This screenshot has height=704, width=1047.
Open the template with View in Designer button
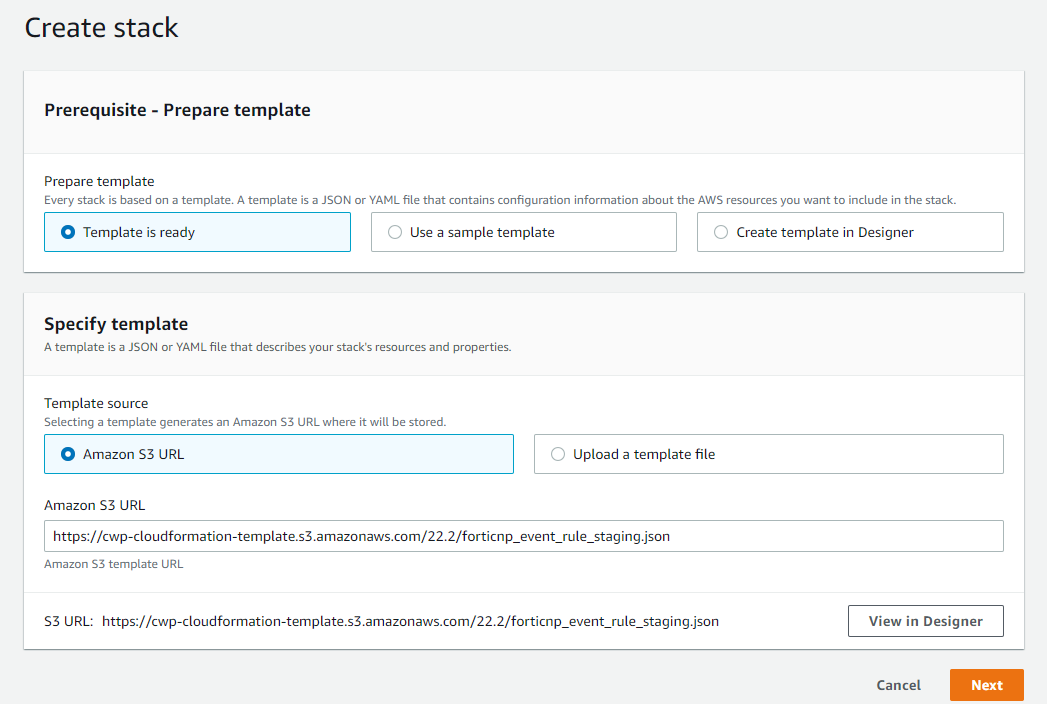click(925, 621)
